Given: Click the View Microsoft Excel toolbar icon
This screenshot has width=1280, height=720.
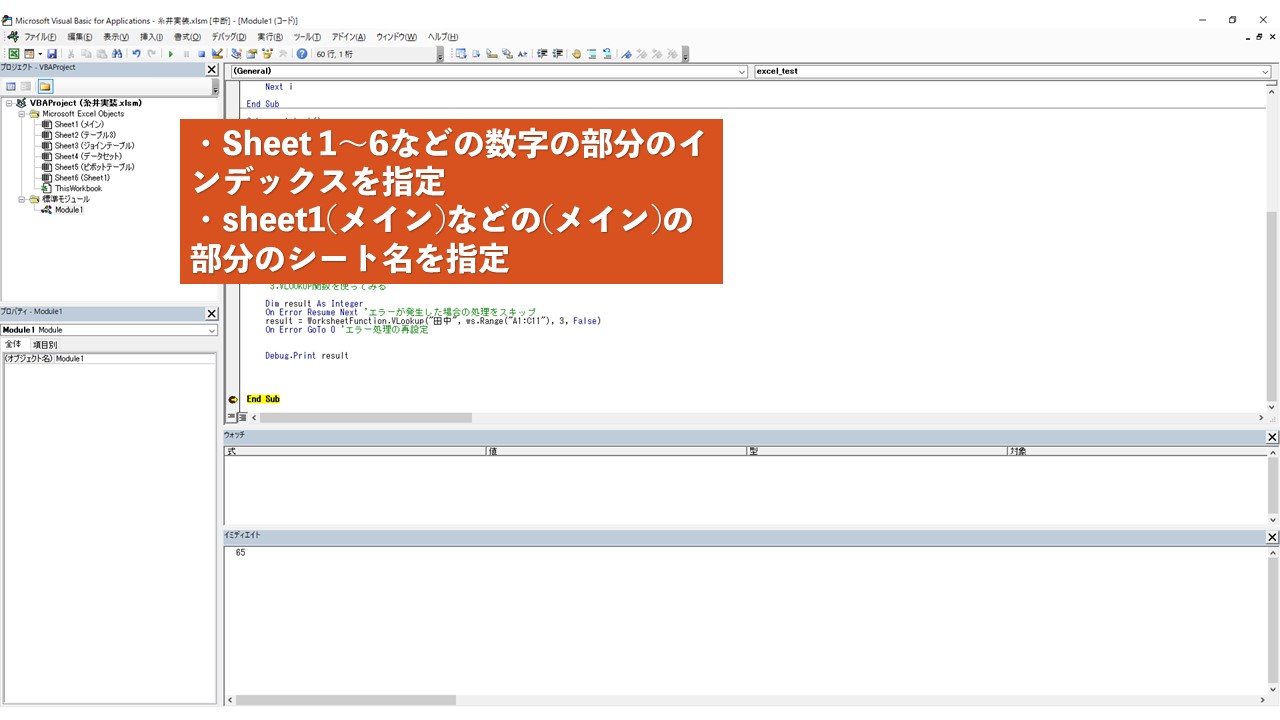Looking at the screenshot, I should [x=15, y=54].
